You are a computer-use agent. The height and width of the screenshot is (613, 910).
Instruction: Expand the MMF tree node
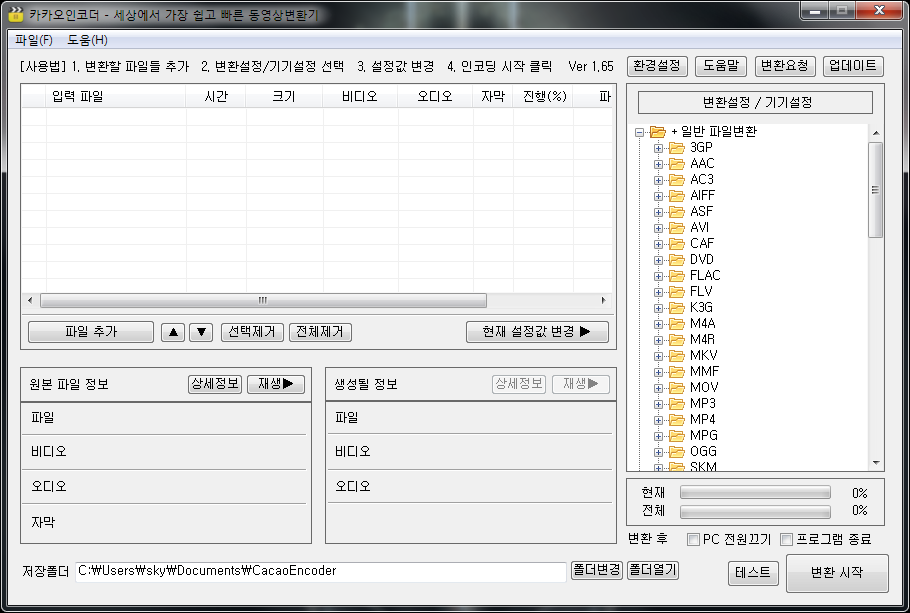(658, 372)
